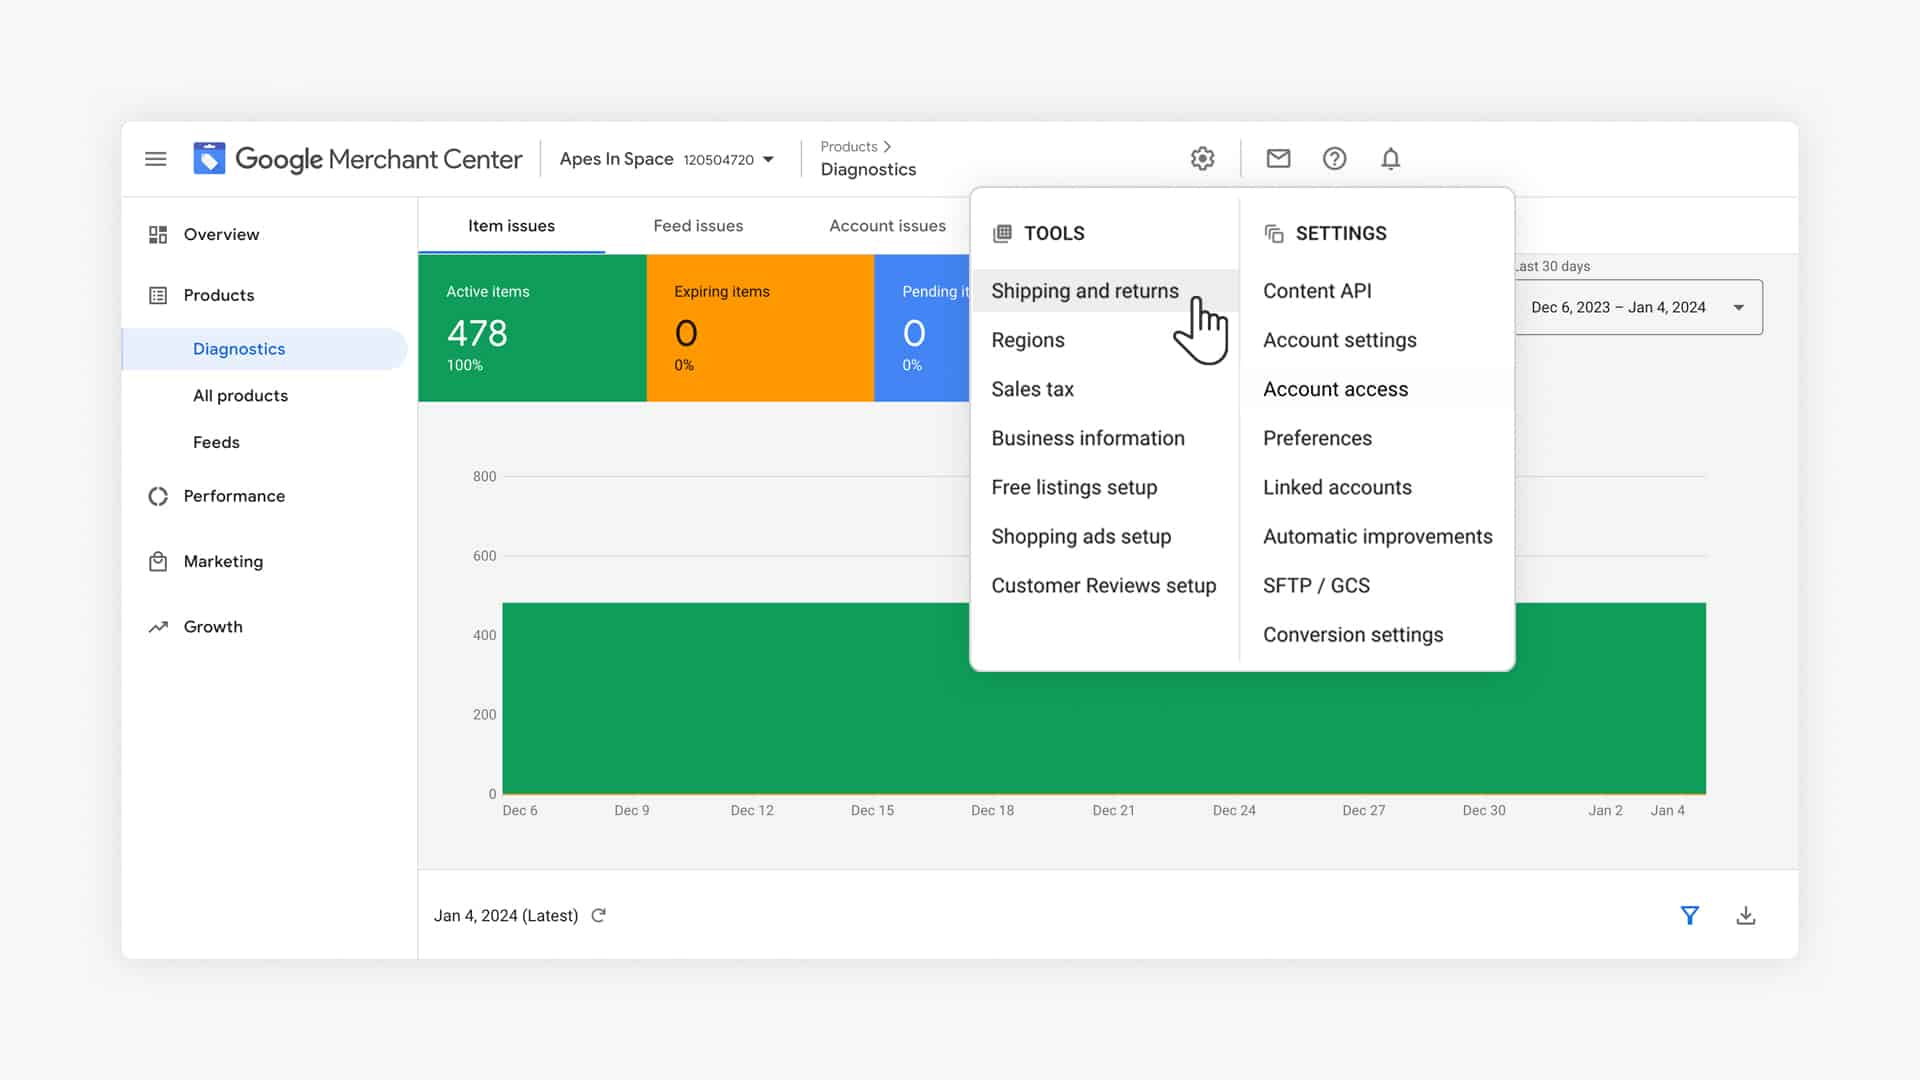
Task: Download the diagnostics report
Action: click(x=1746, y=915)
